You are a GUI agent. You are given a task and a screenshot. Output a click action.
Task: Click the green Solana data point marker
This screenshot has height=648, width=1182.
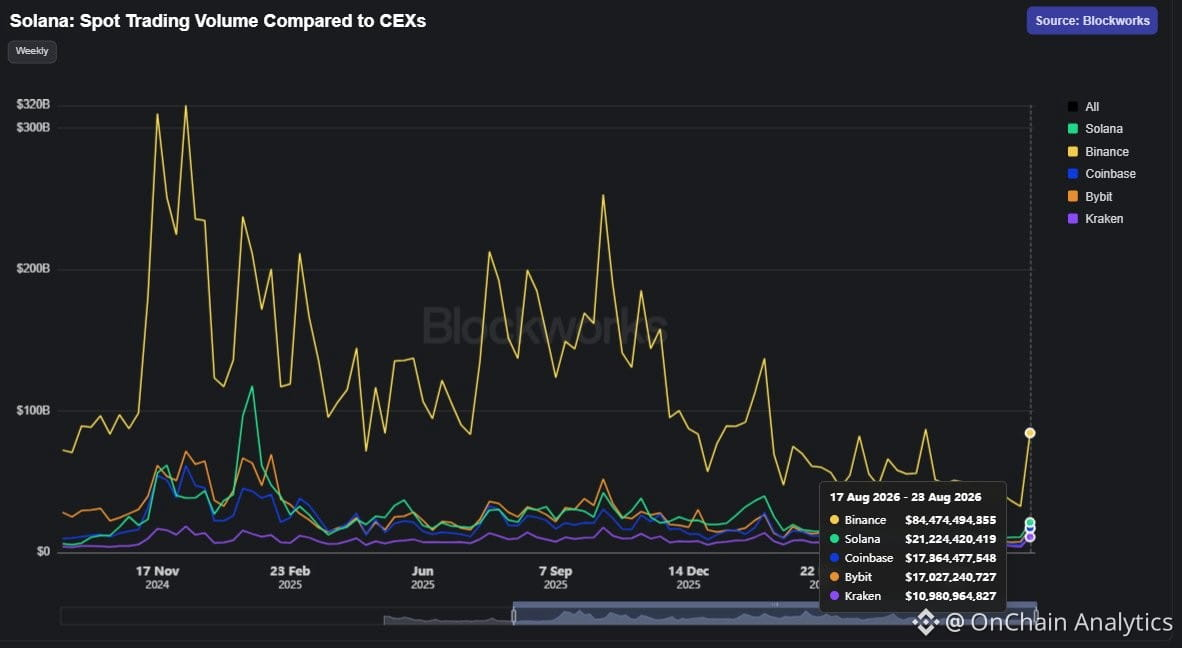[1030, 522]
